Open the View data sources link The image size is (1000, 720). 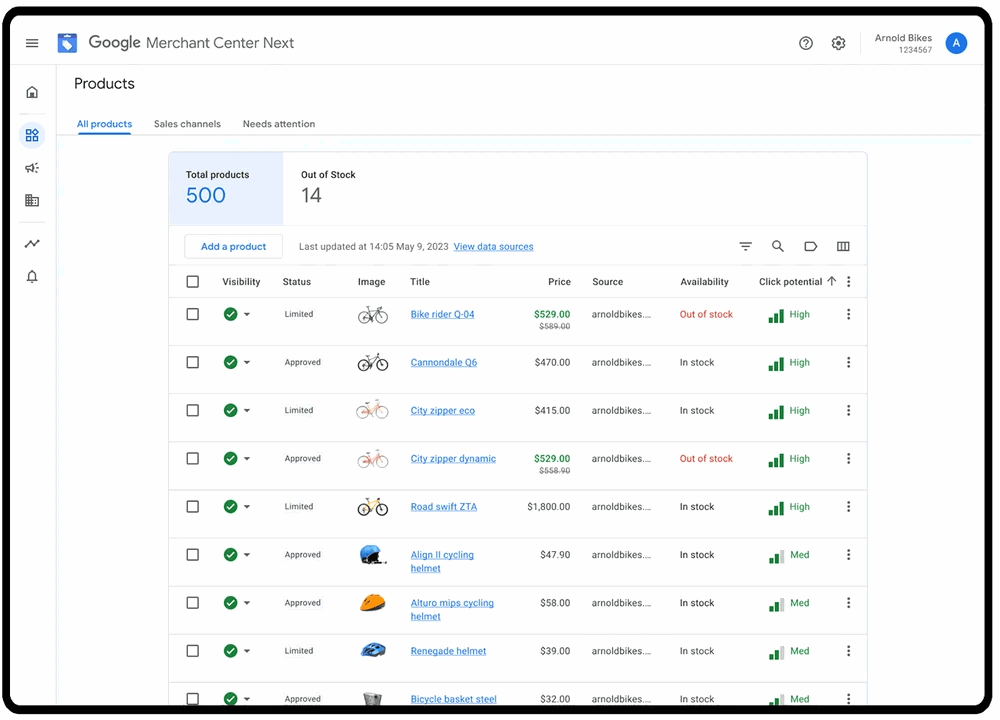pos(493,246)
